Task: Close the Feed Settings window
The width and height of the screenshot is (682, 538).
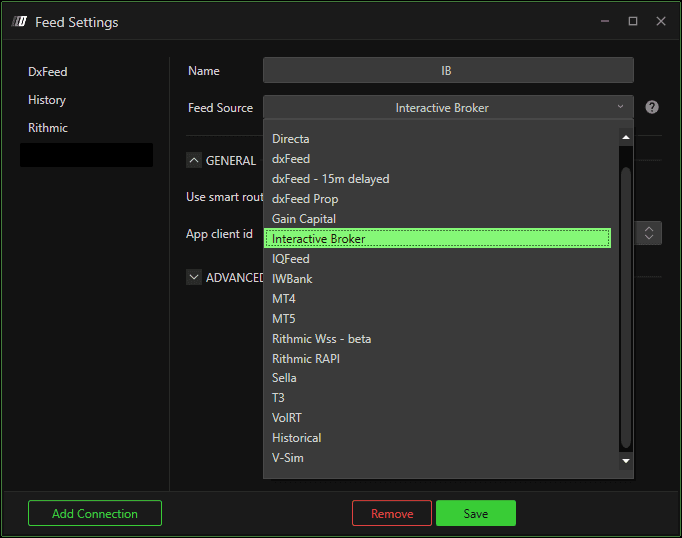Action: click(661, 21)
